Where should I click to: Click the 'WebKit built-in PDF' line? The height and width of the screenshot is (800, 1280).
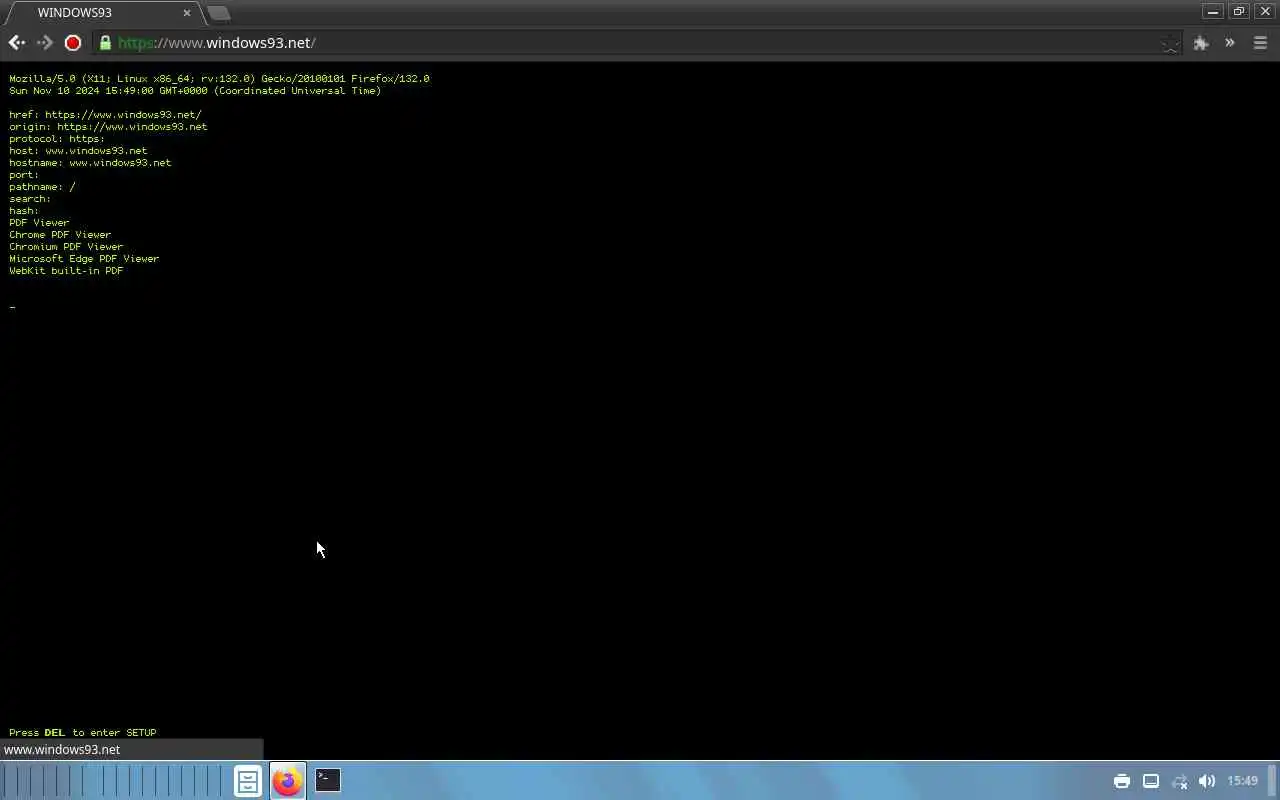[x=66, y=271]
